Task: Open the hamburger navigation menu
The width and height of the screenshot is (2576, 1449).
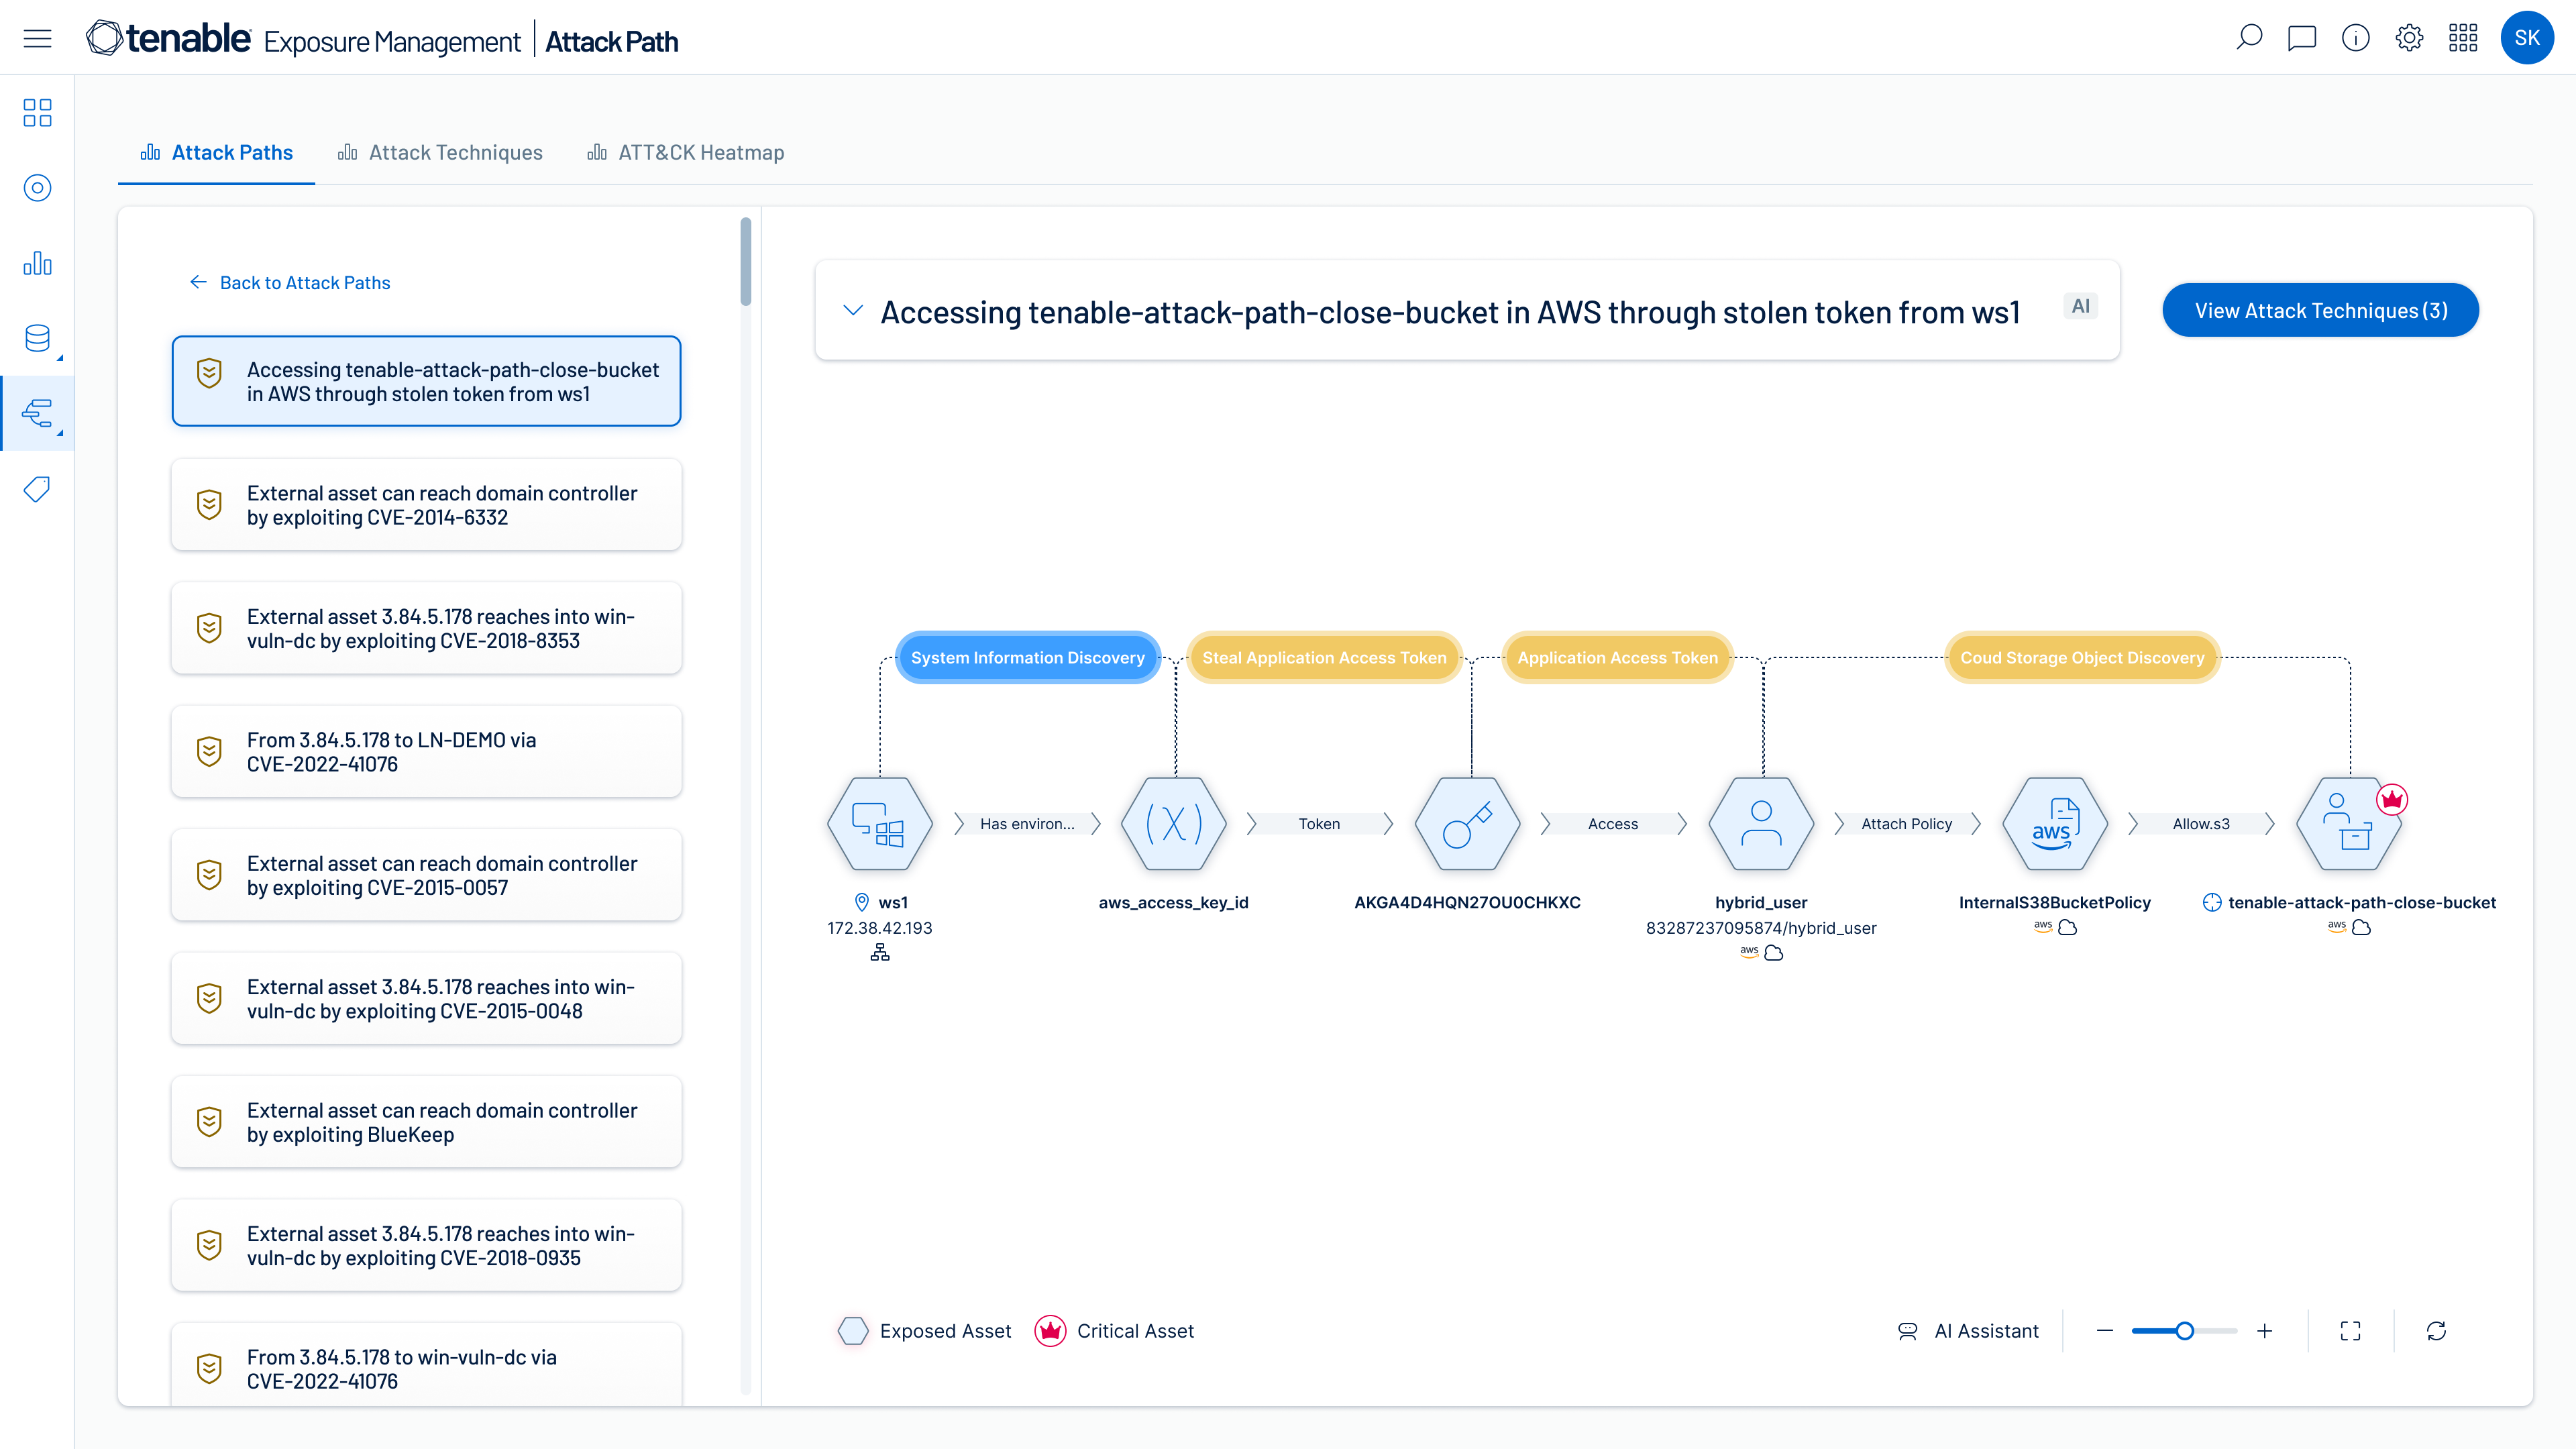Action: coord(37,39)
